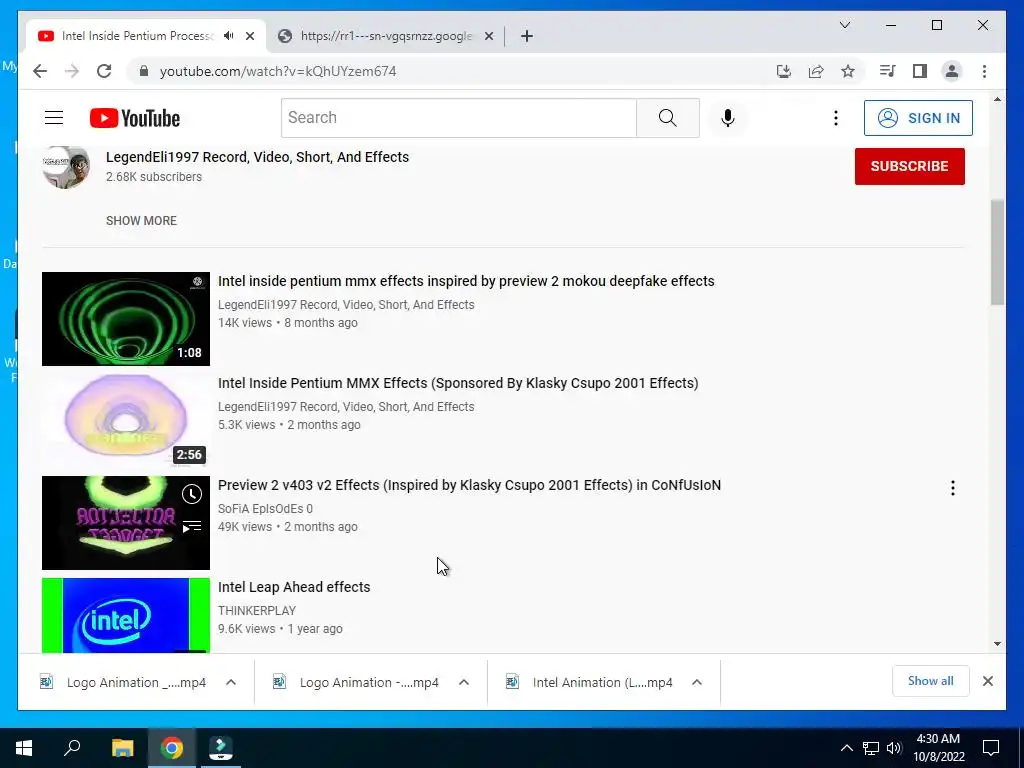Viewport: 1024px width, 768px height.
Task: Open Chrome media controls
Action: [887, 71]
